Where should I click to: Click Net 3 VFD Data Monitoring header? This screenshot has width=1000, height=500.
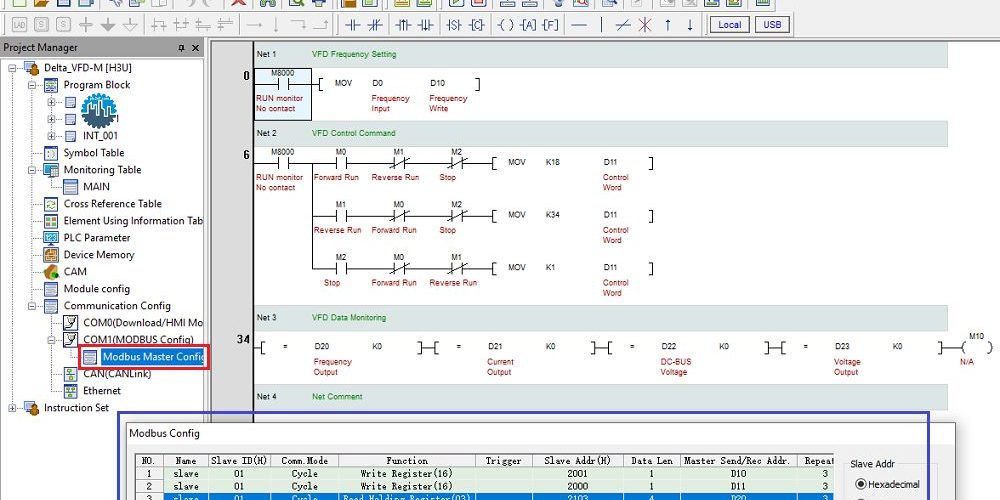[601, 318]
